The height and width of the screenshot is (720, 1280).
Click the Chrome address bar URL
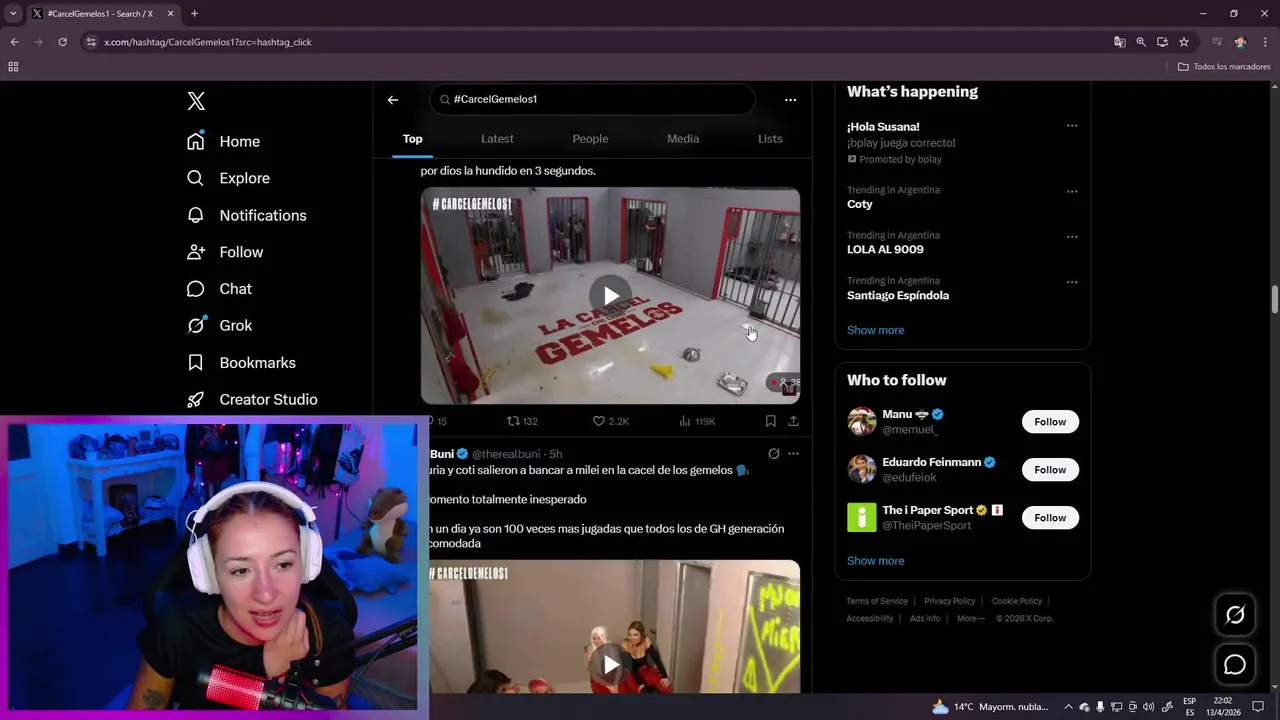point(208,42)
